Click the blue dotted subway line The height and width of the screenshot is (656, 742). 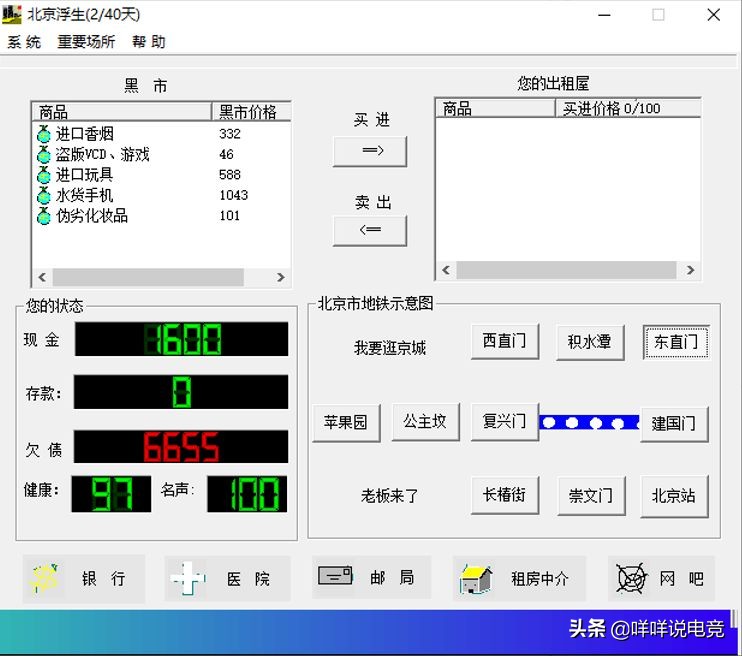590,423
